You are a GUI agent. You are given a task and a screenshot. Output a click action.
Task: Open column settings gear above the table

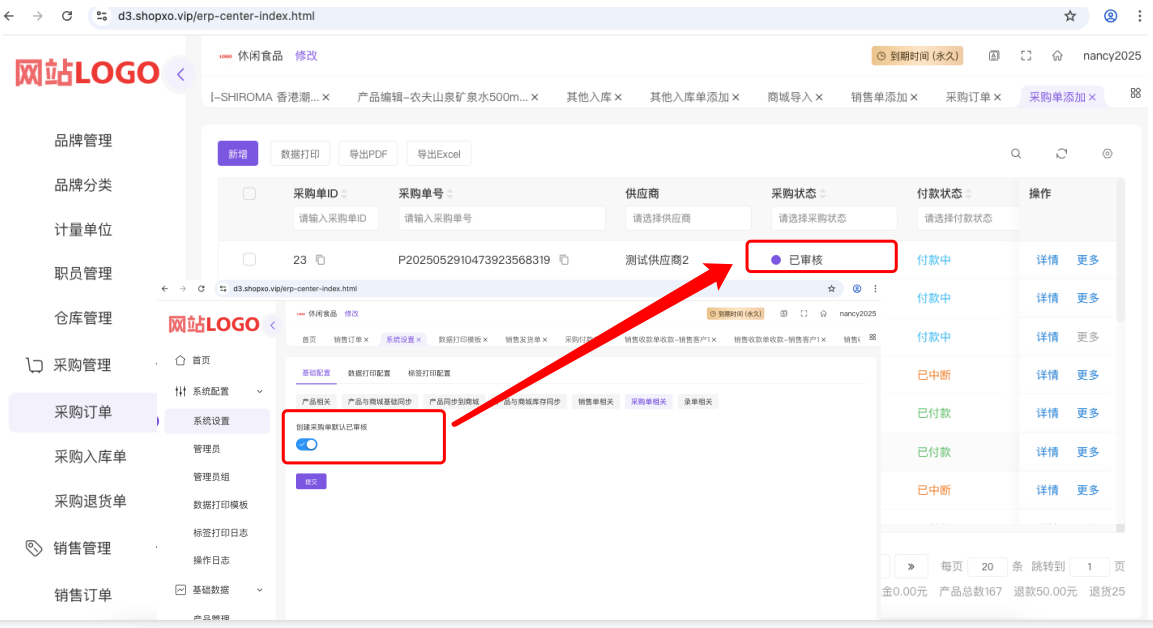coord(1107,154)
